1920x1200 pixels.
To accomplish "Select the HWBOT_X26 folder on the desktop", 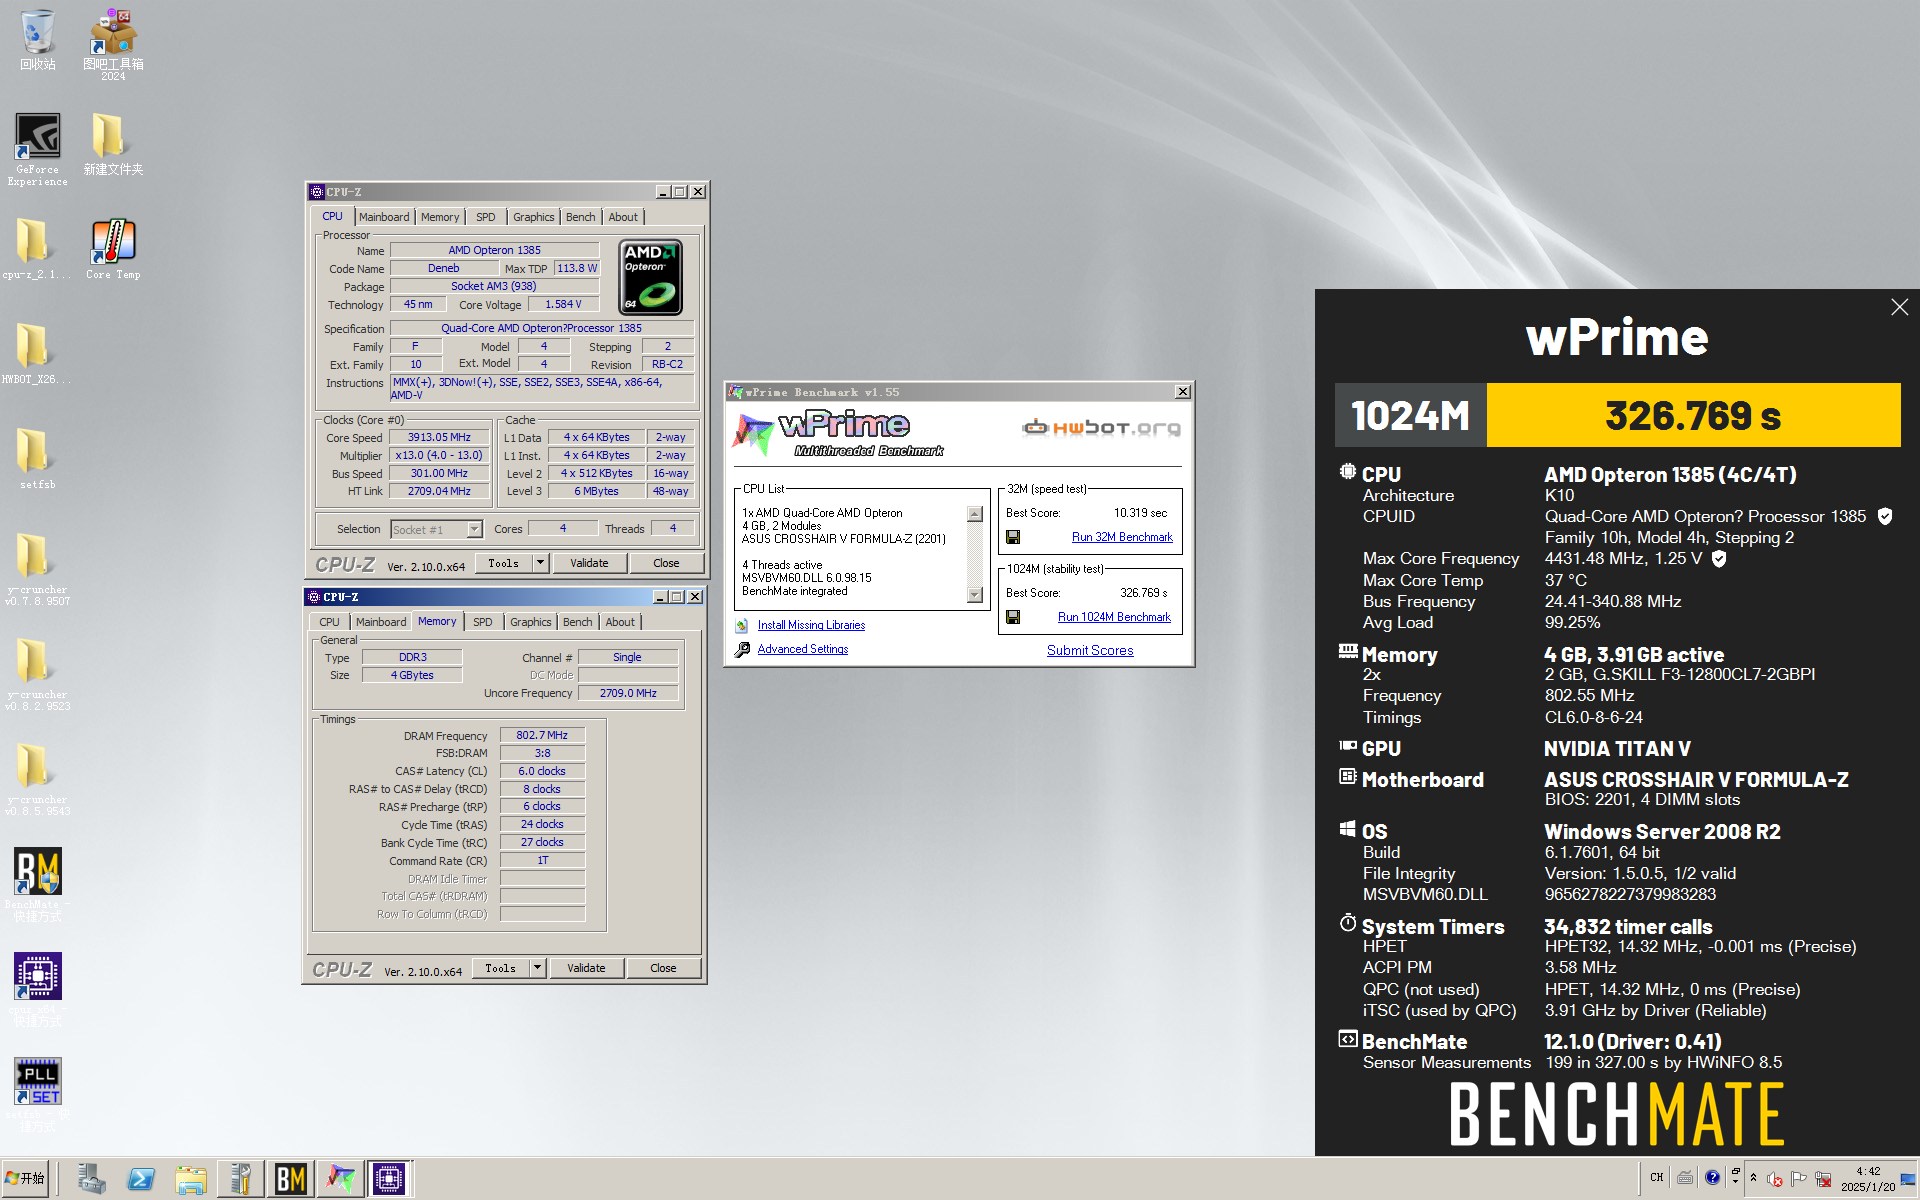I will [x=37, y=353].
